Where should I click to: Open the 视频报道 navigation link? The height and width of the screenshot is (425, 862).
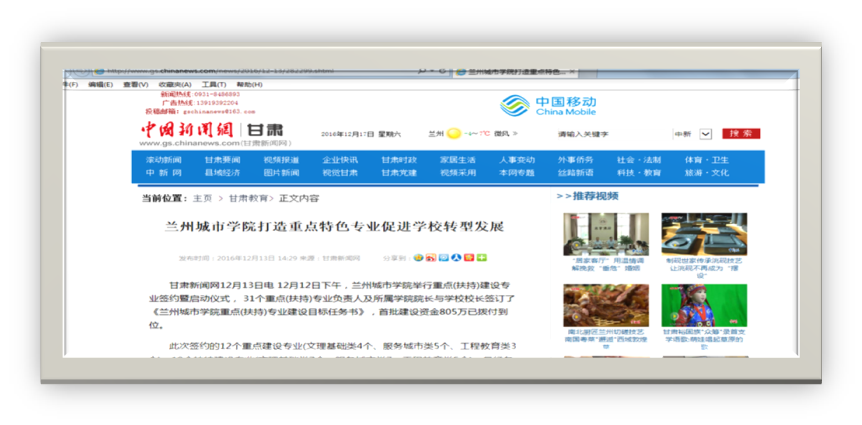click(281, 160)
